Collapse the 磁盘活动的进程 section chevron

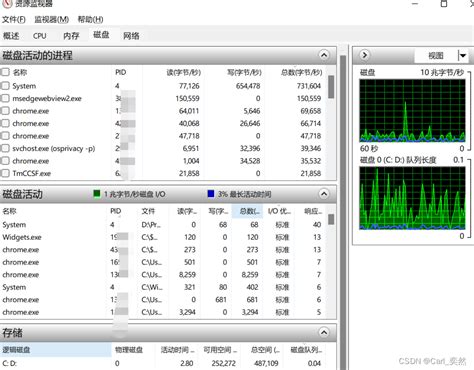(324, 55)
